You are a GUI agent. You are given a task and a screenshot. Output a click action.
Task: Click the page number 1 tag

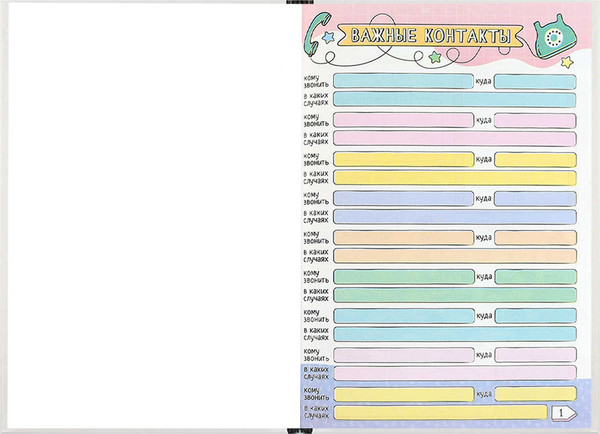pos(563,411)
